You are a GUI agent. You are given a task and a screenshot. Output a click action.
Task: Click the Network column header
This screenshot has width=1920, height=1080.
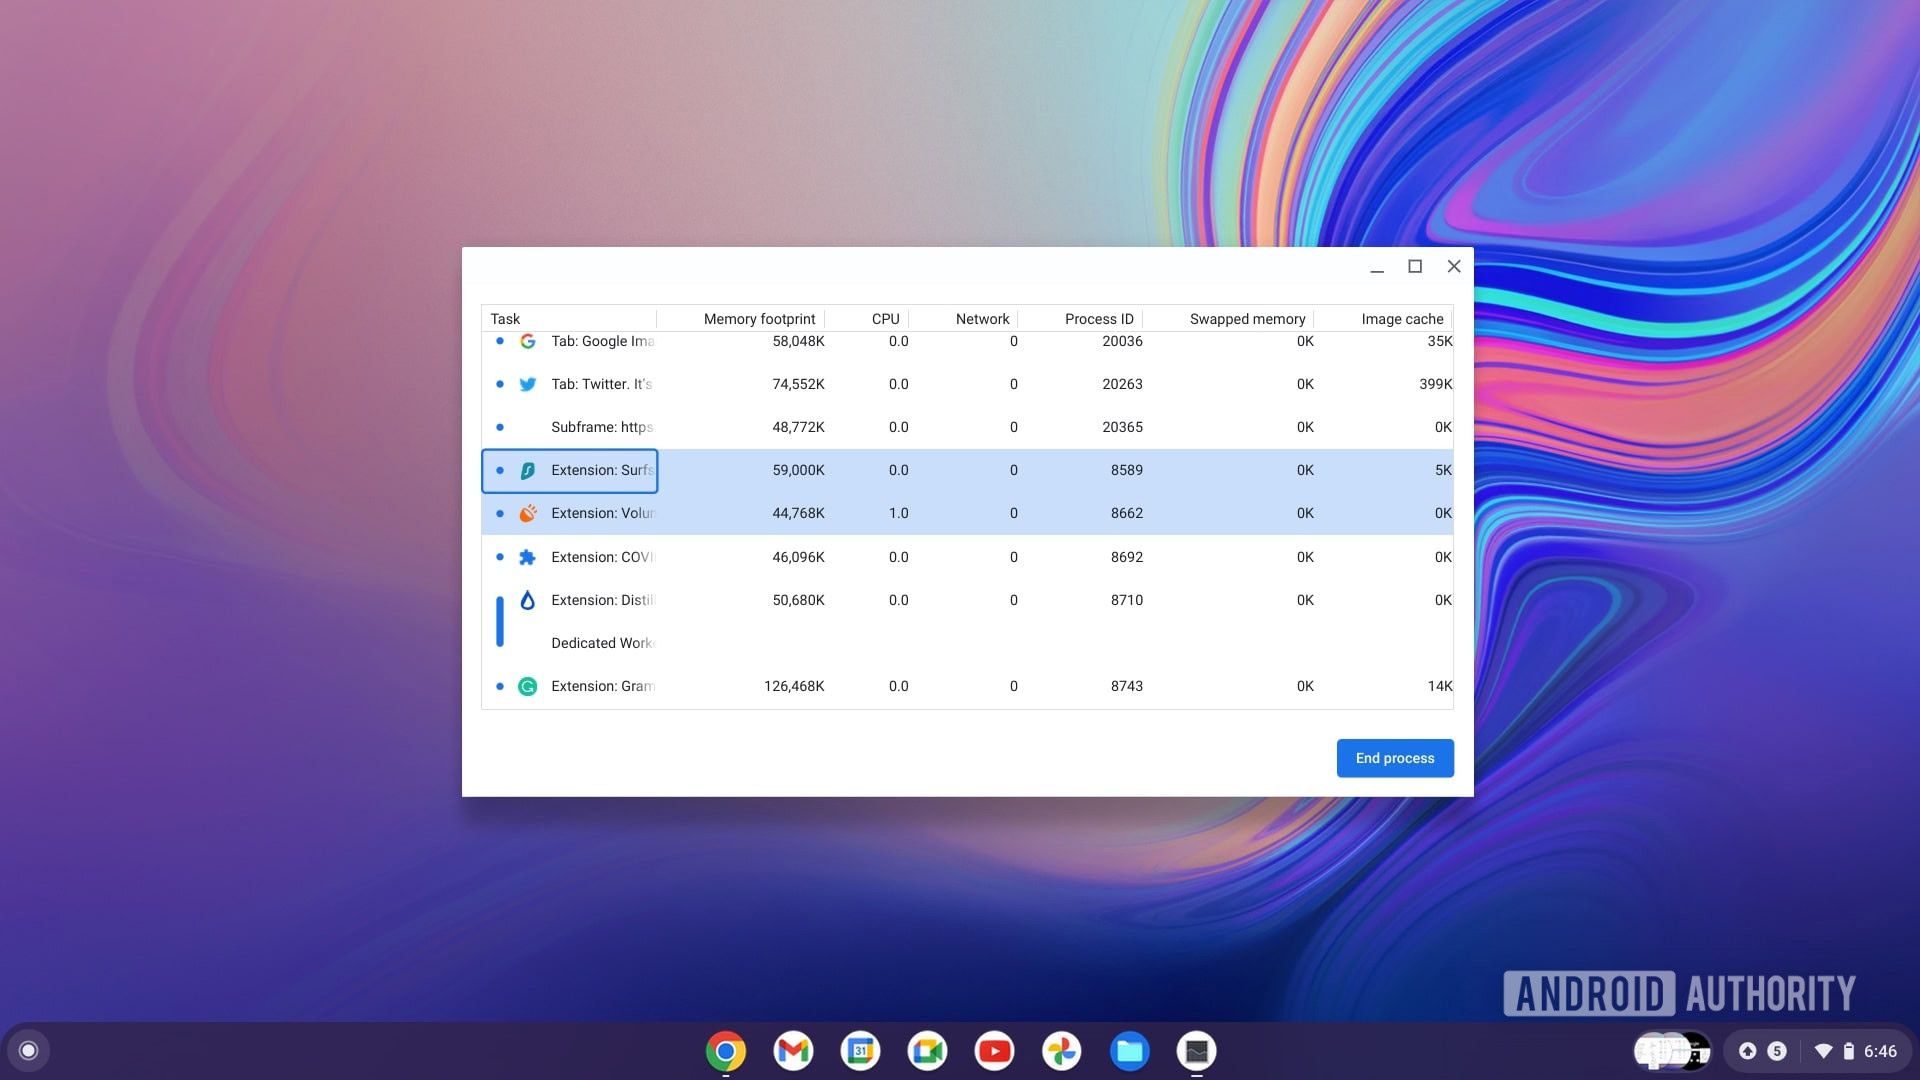982,318
